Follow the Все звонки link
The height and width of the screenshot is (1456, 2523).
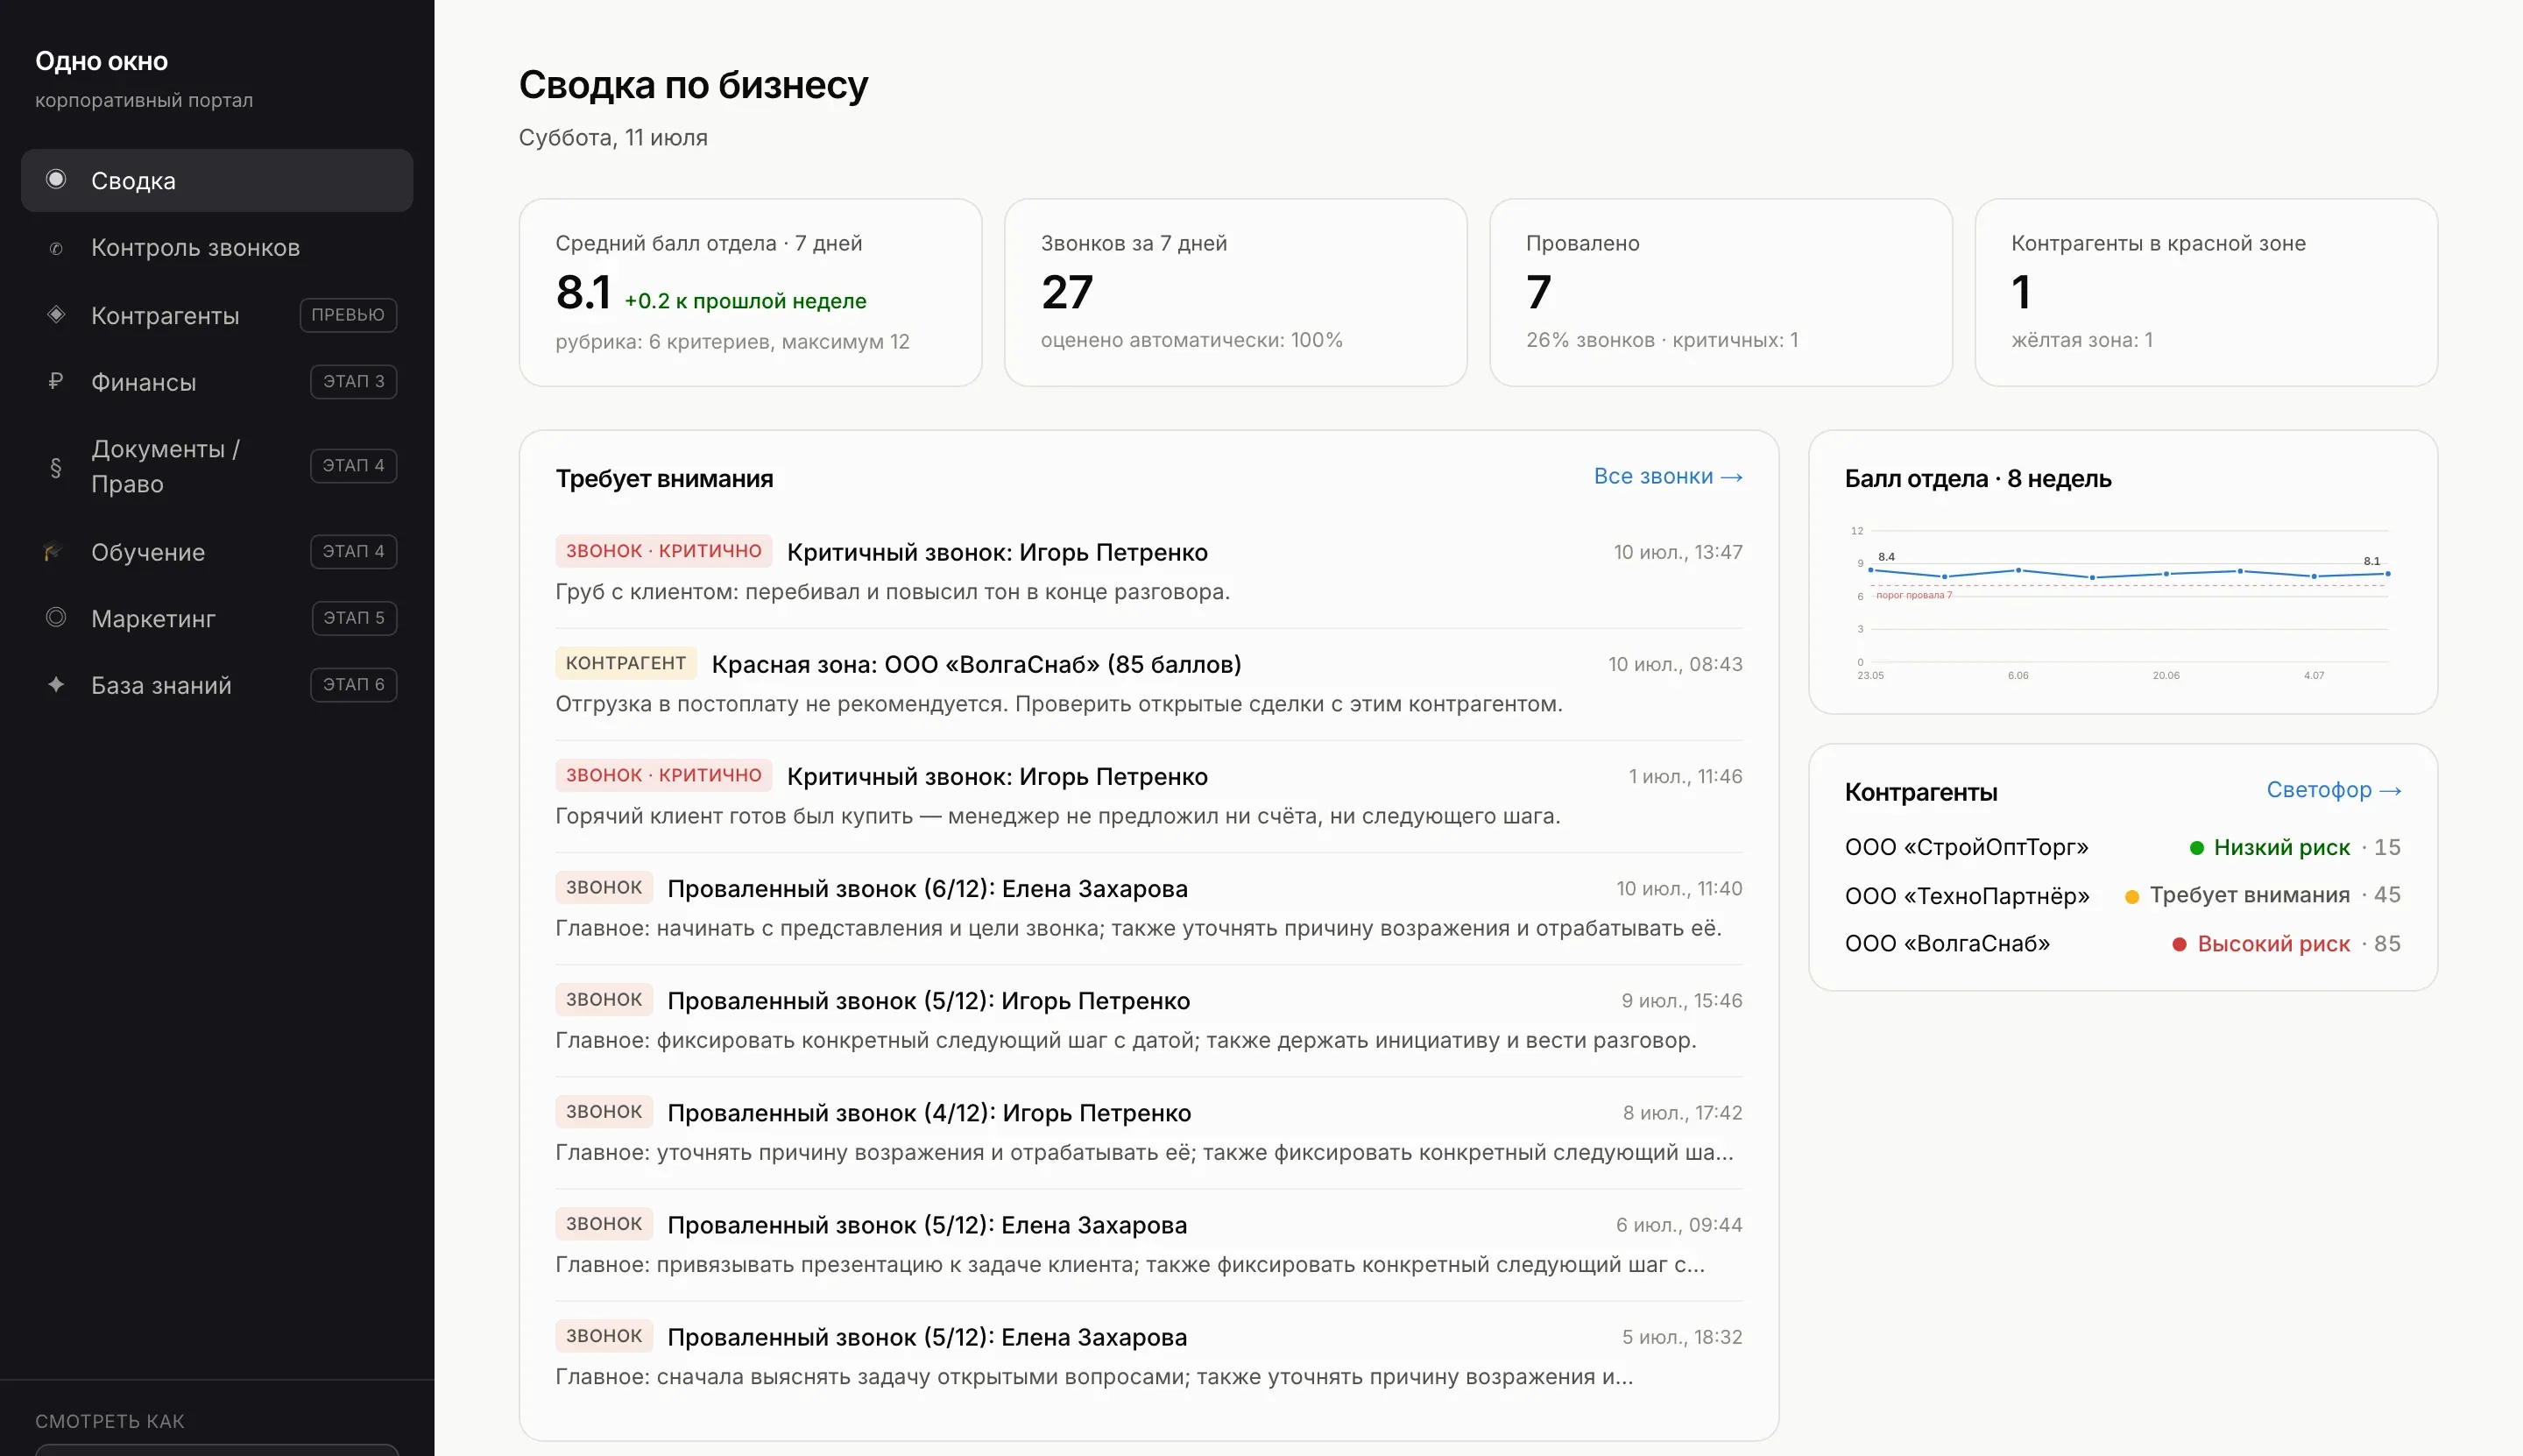tap(1668, 476)
